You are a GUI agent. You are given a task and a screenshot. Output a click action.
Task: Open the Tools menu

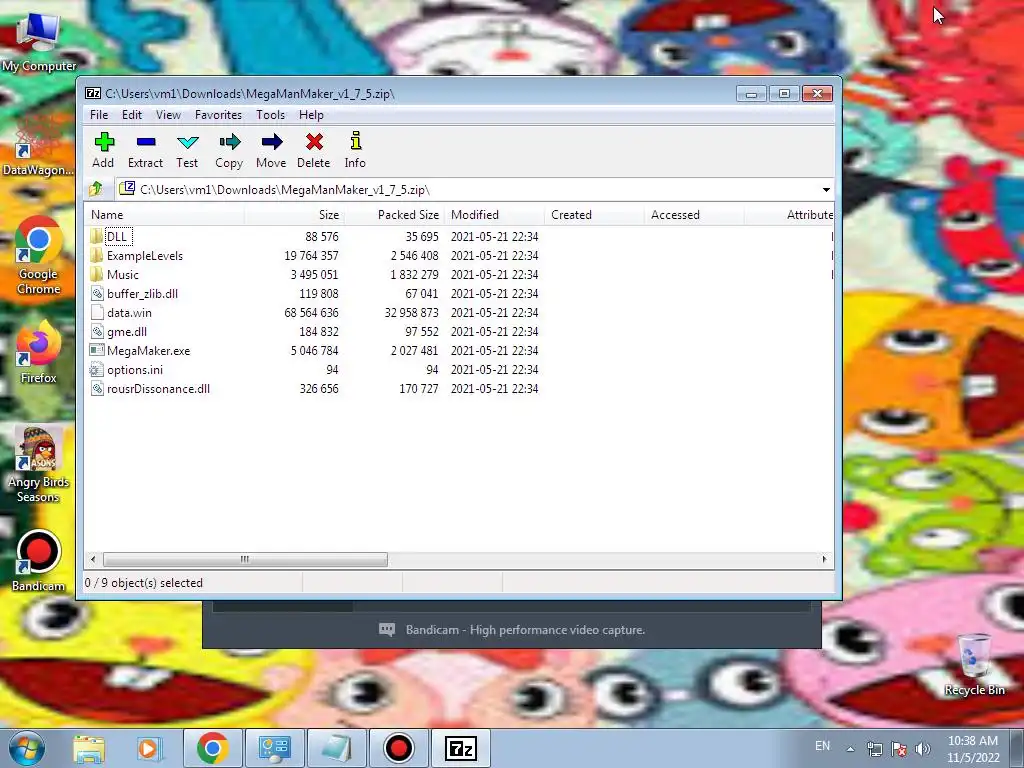[270, 115]
